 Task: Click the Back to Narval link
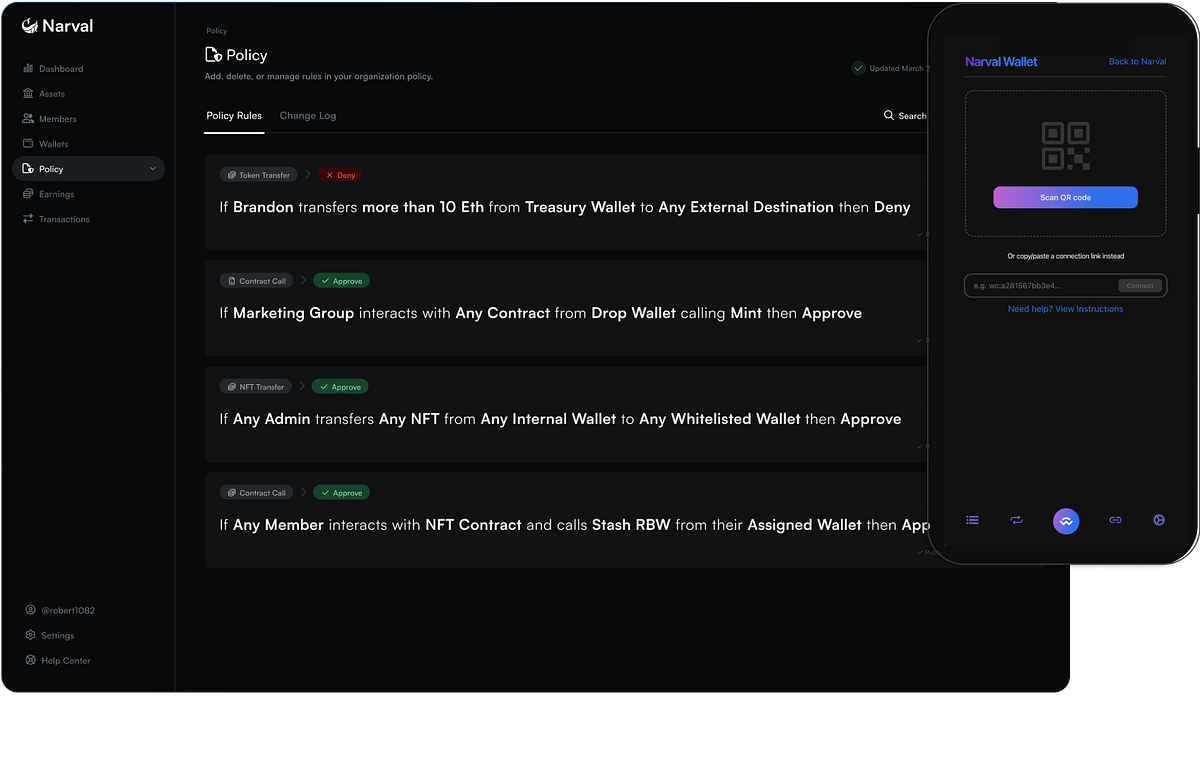pos(1137,62)
